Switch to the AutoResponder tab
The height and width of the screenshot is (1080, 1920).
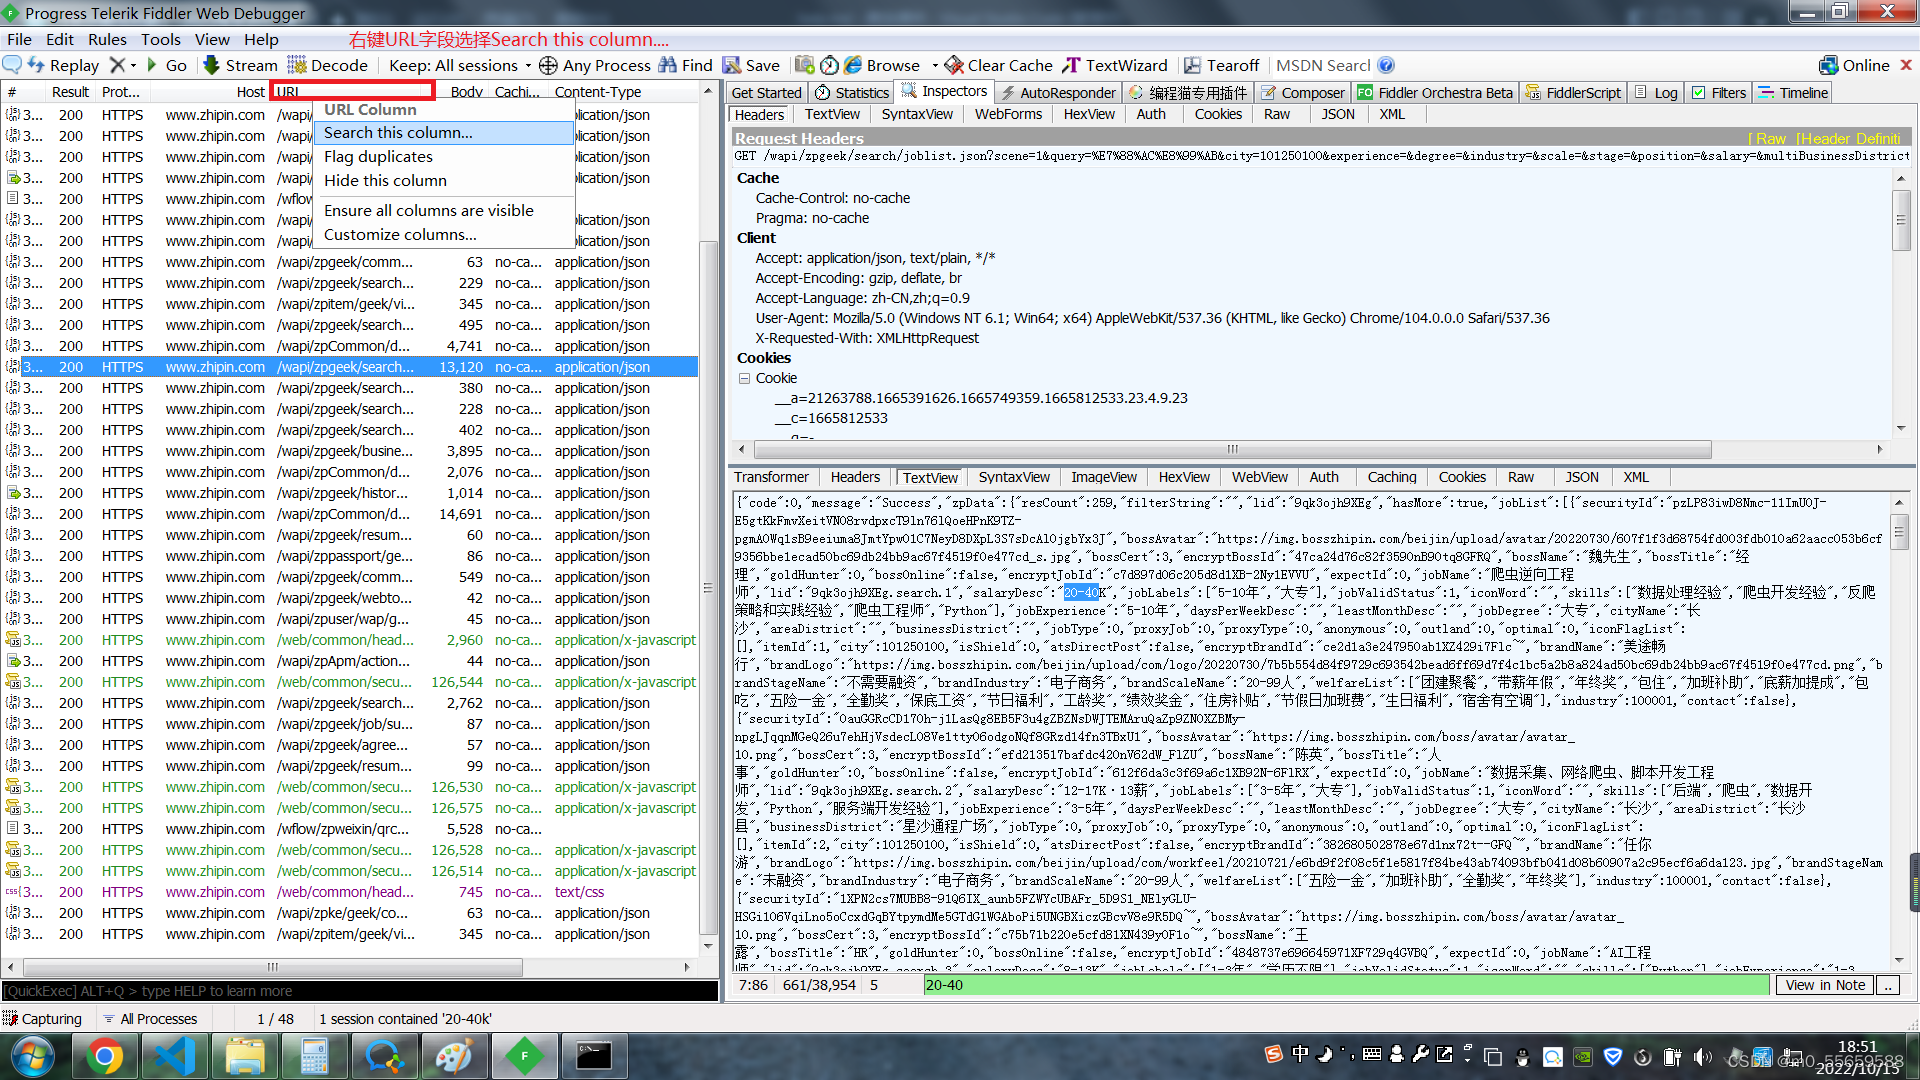click(1057, 92)
